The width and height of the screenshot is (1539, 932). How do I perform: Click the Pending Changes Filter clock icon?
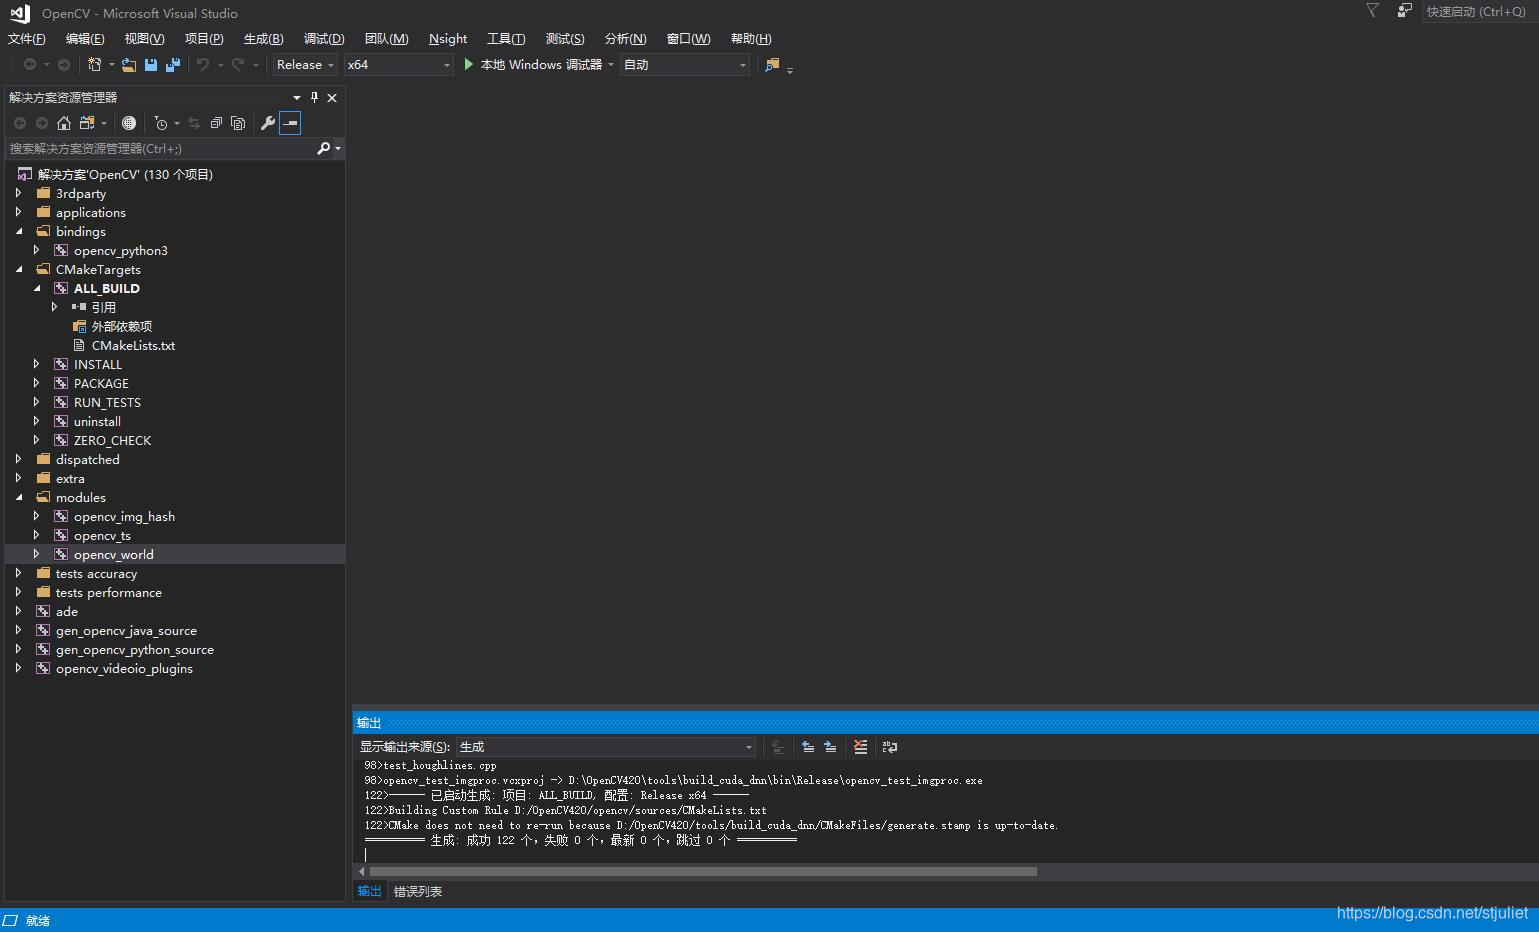pyautogui.click(x=161, y=123)
